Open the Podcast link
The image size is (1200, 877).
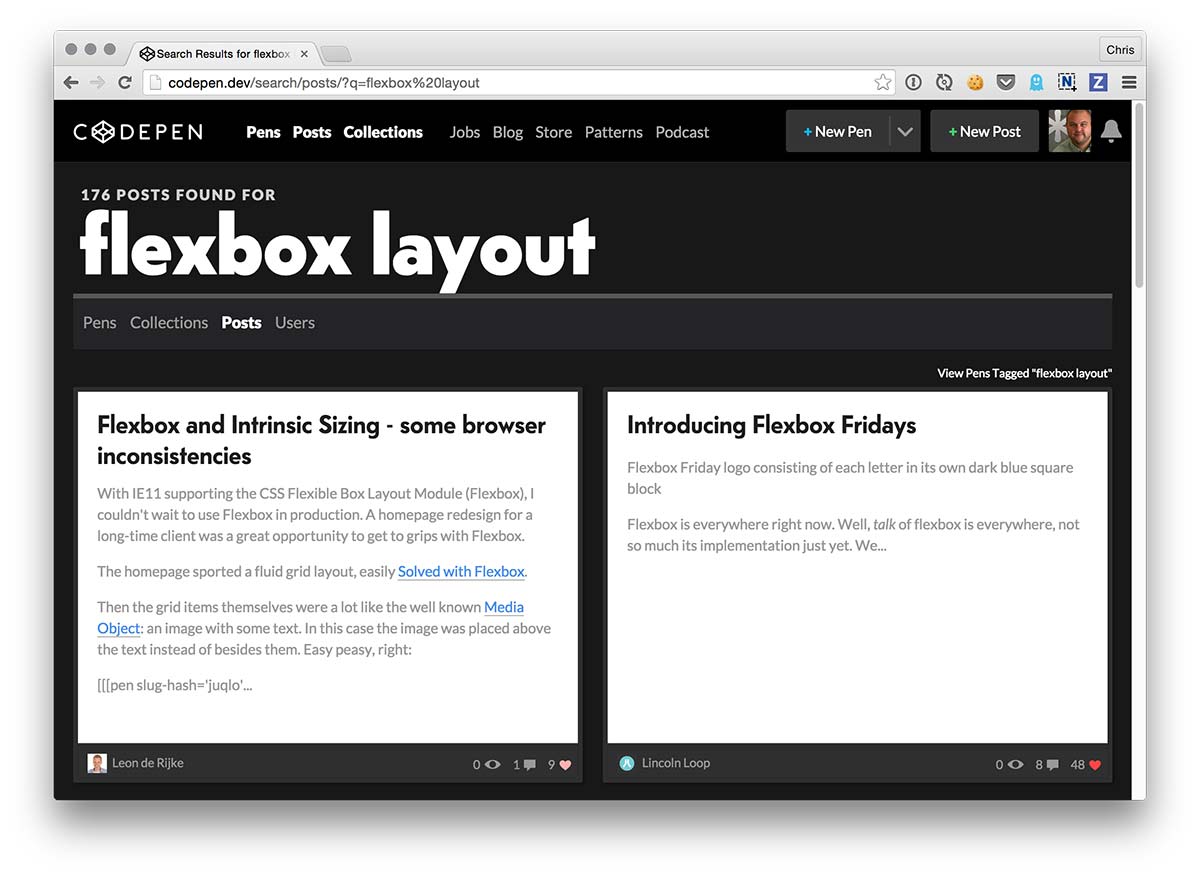pyautogui.click(x=682, y=132)
